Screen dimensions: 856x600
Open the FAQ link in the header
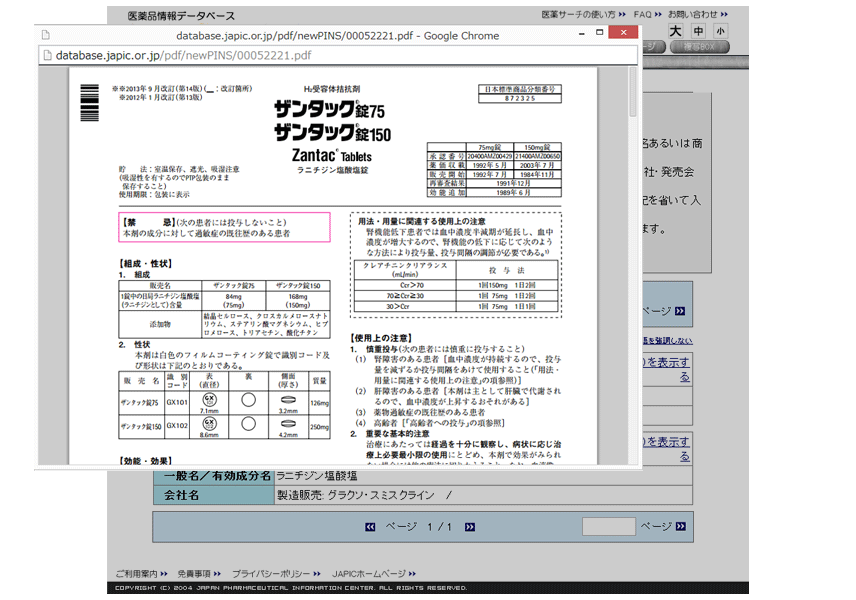[x=647, y=14]
